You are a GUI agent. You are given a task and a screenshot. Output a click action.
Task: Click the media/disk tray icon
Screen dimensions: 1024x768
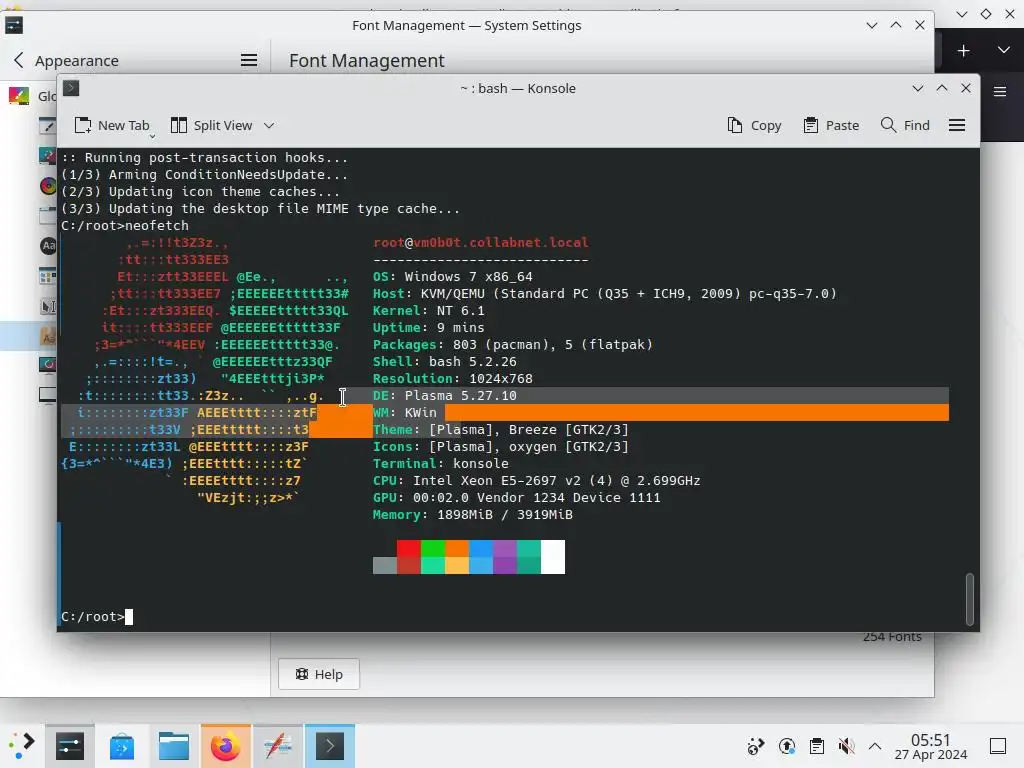(756, 746)
